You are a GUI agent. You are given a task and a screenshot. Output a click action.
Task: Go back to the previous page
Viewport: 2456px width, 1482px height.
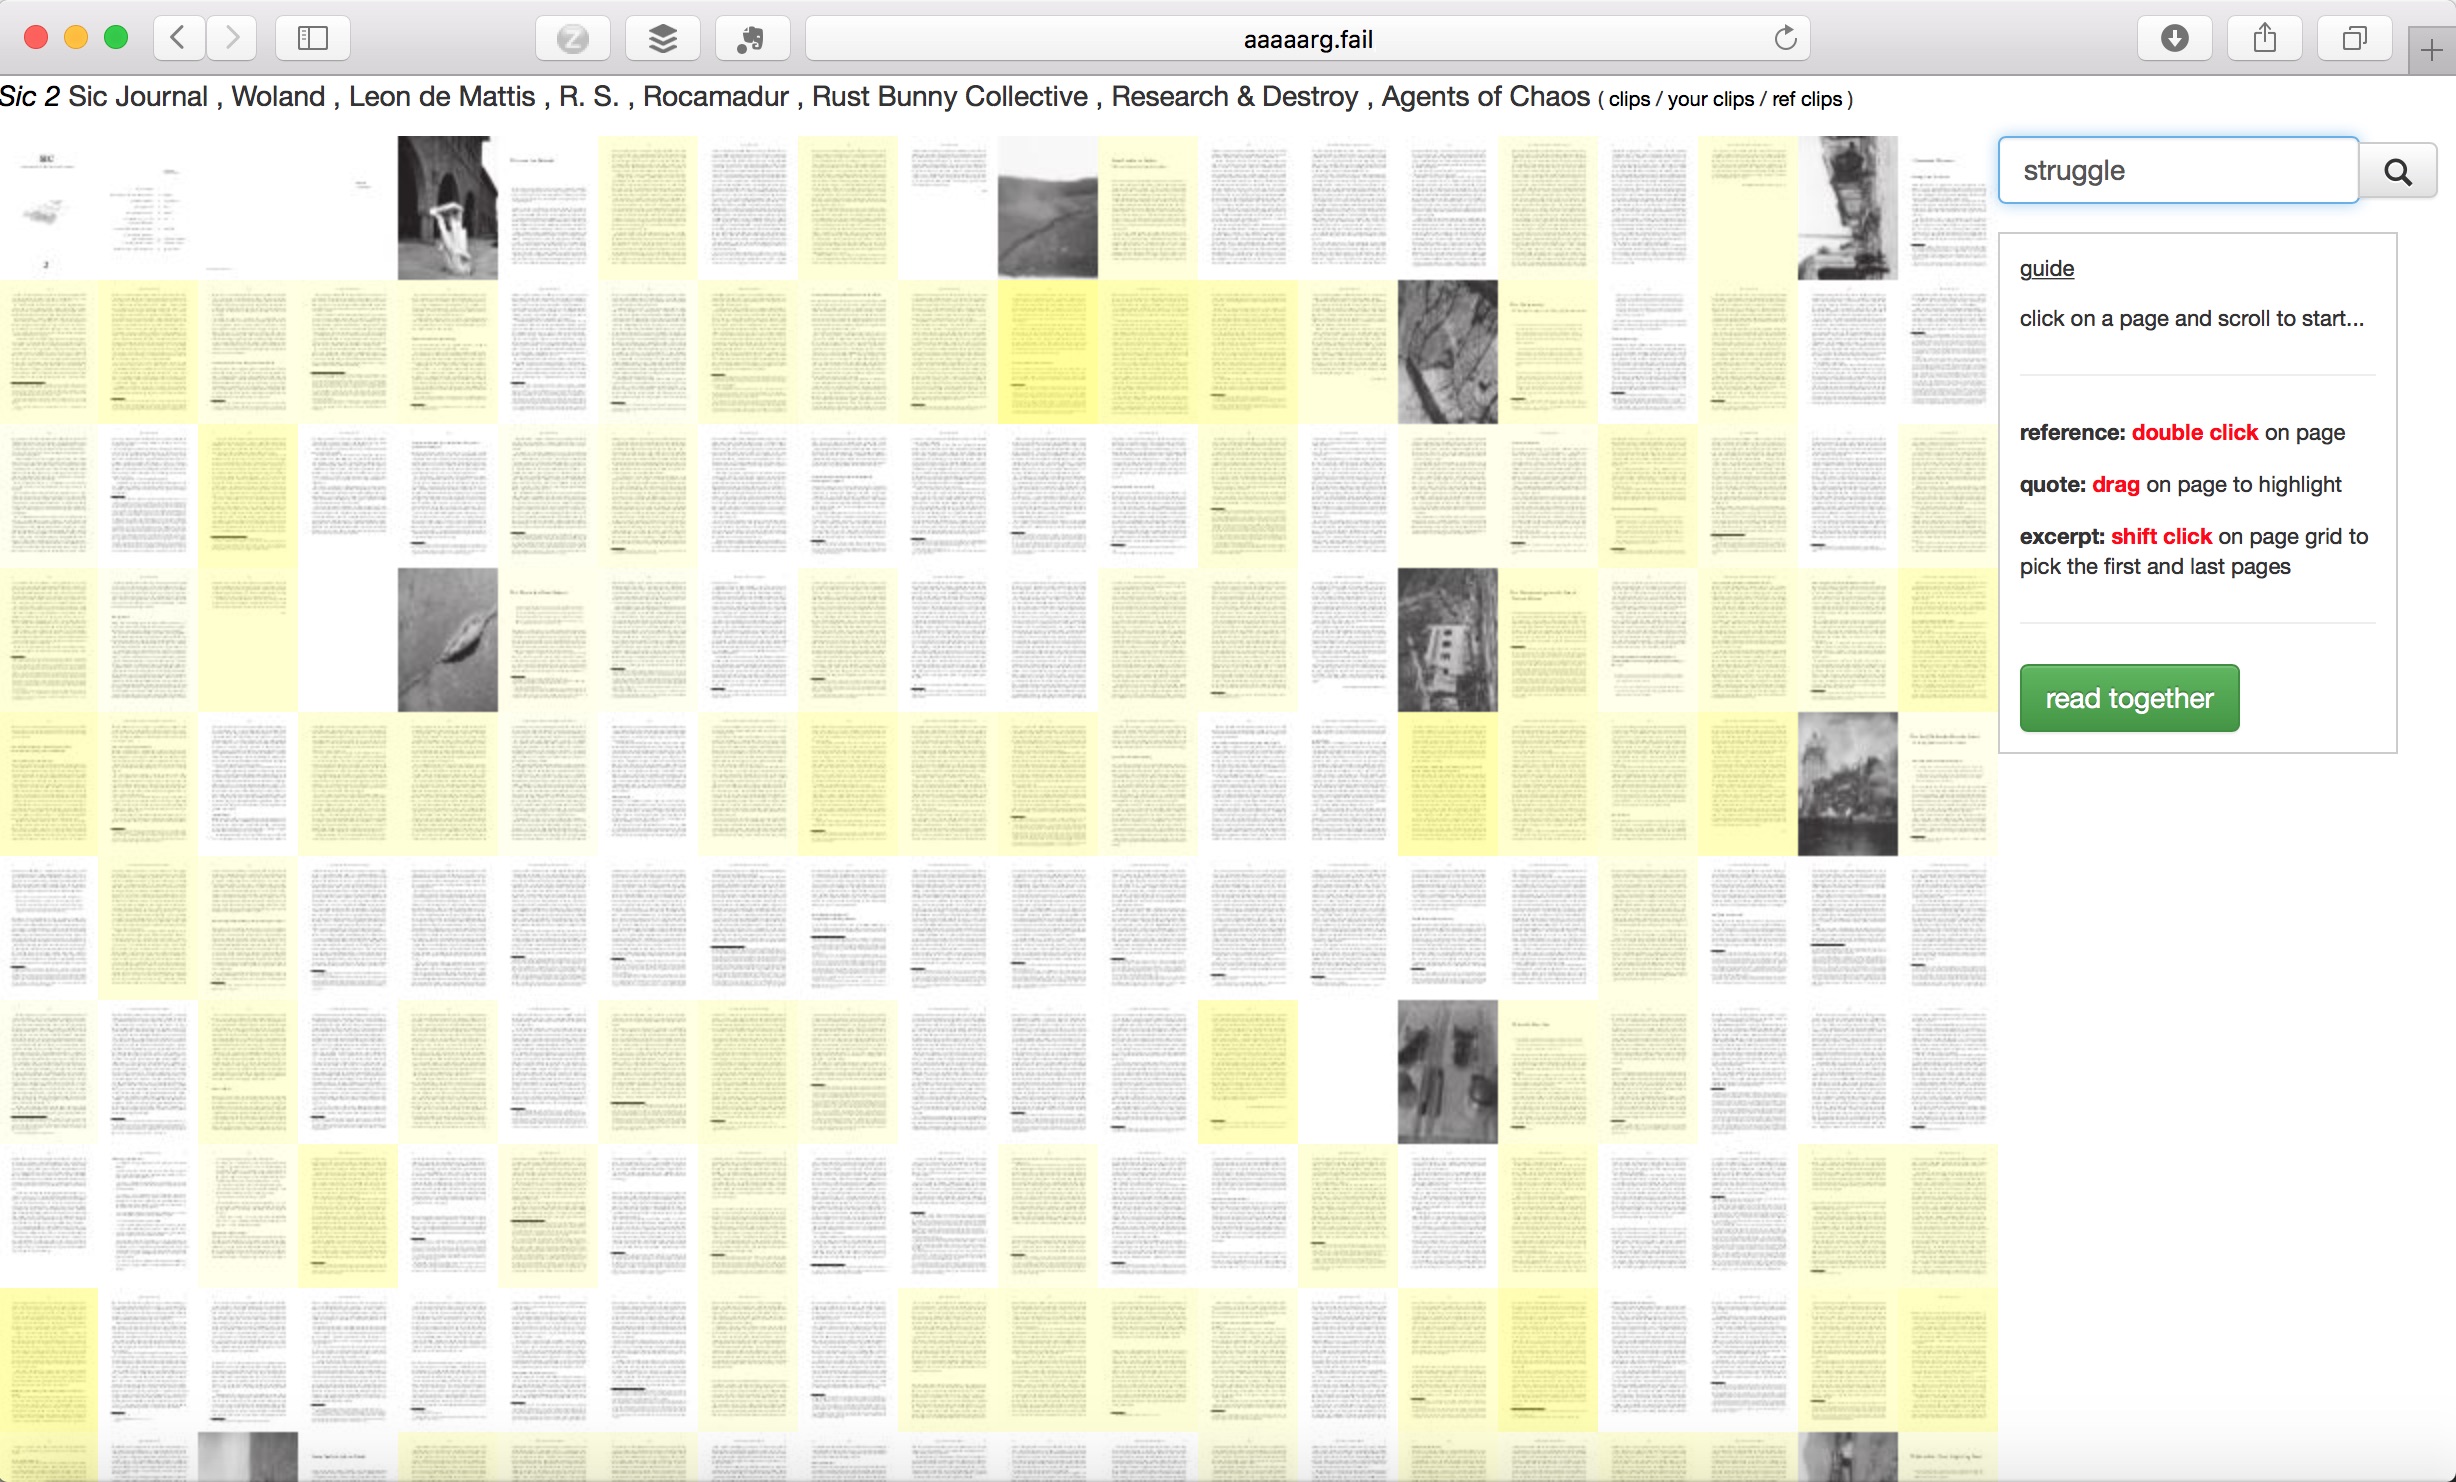tap(177, 38)
